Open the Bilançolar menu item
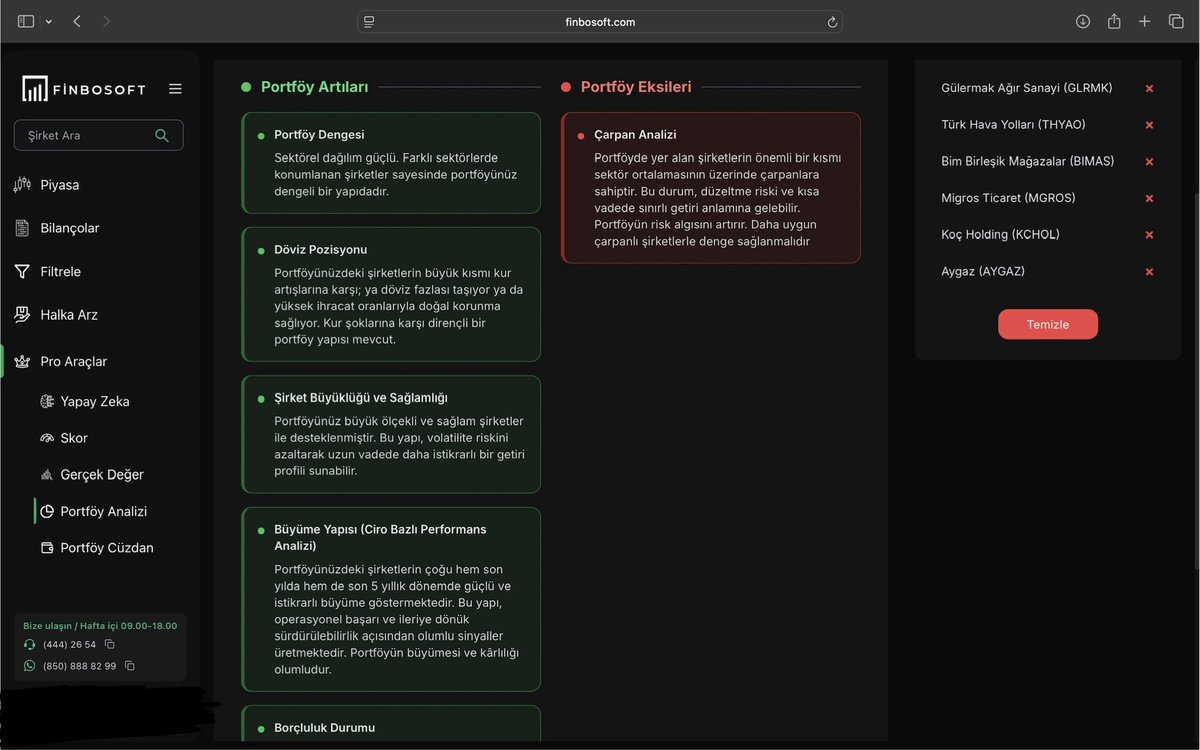 70,228
